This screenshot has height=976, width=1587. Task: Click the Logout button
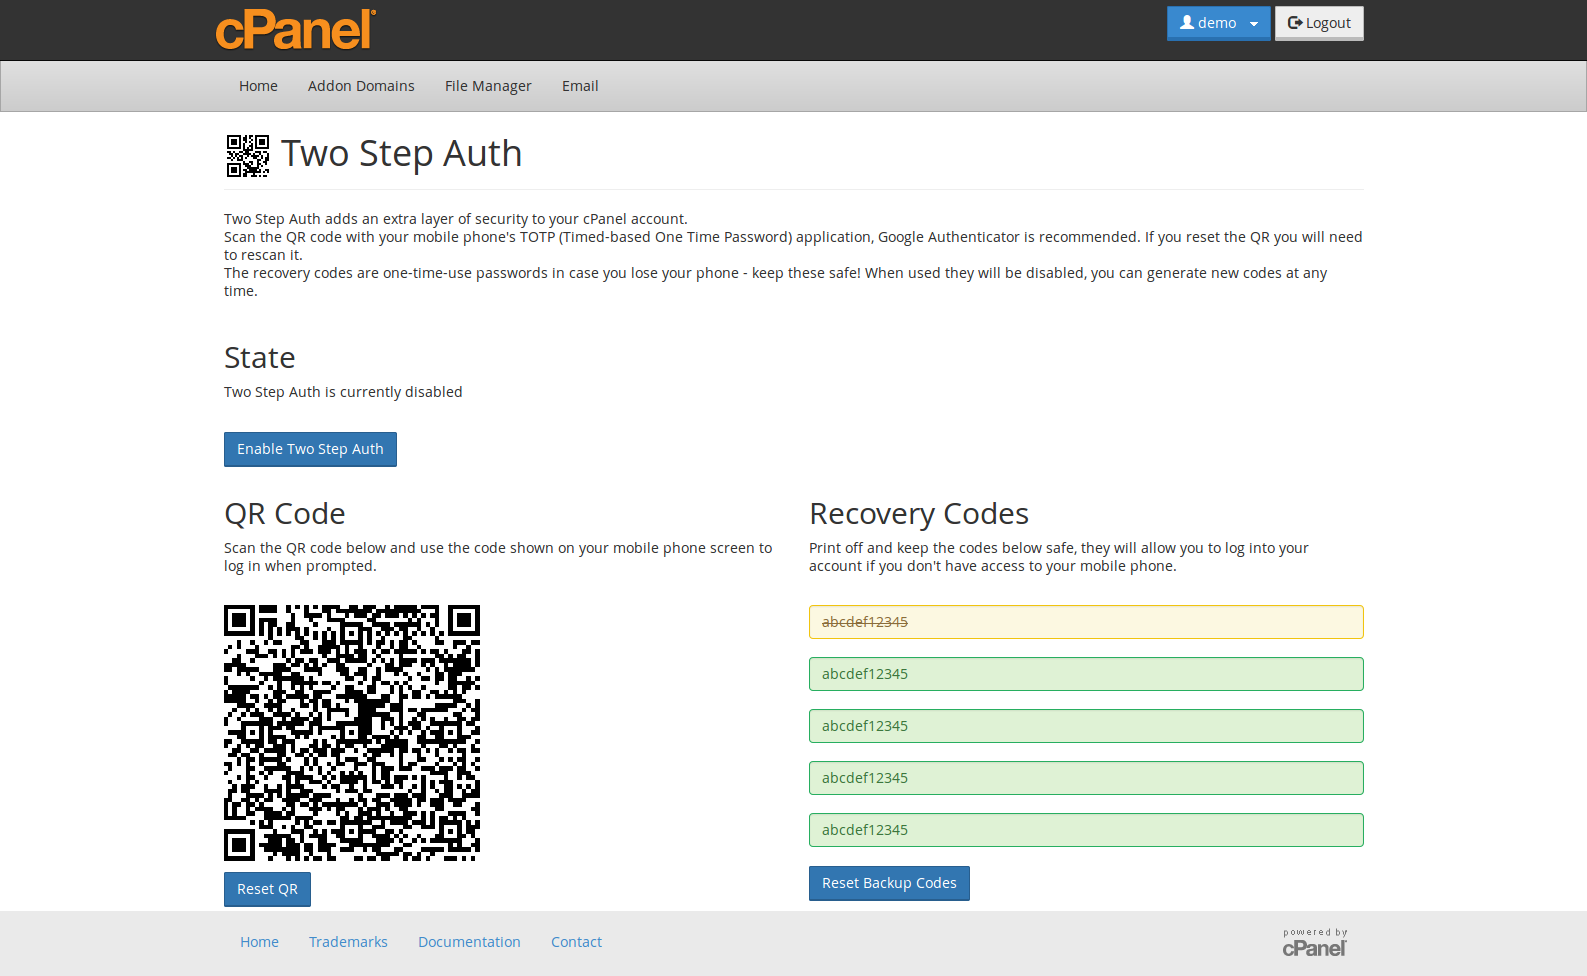(x=1319, y=23)
